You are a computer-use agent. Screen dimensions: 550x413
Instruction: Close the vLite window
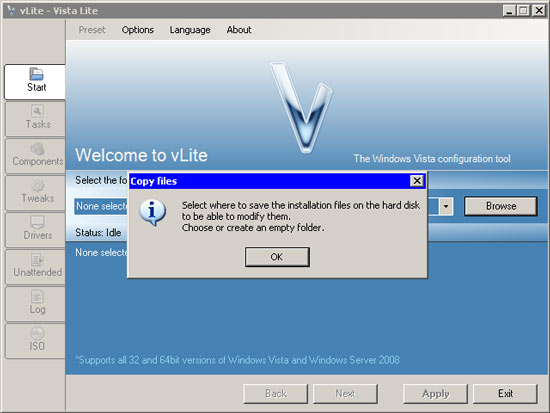[539, 11]
